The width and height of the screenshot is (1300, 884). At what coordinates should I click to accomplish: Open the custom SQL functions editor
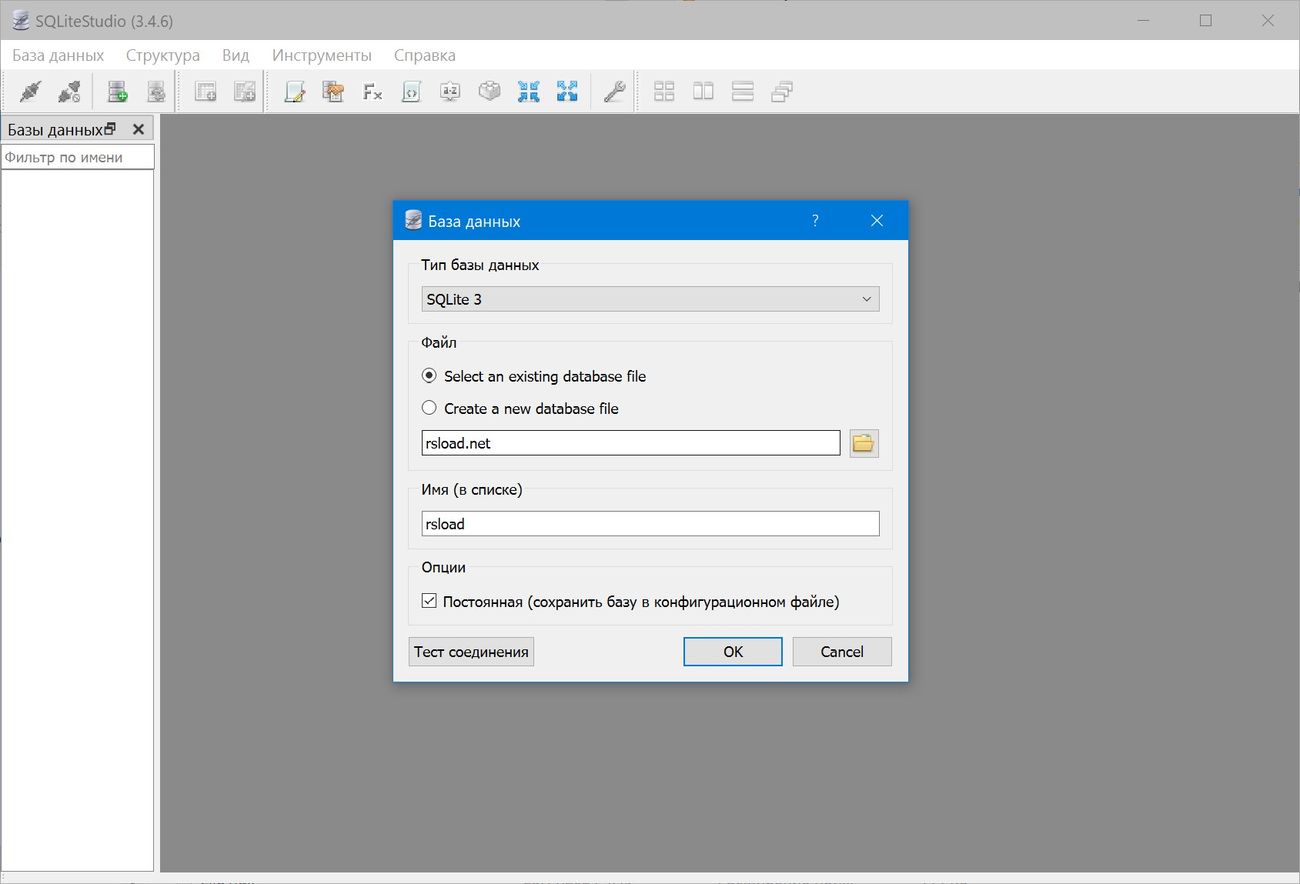tap(372, 91)
